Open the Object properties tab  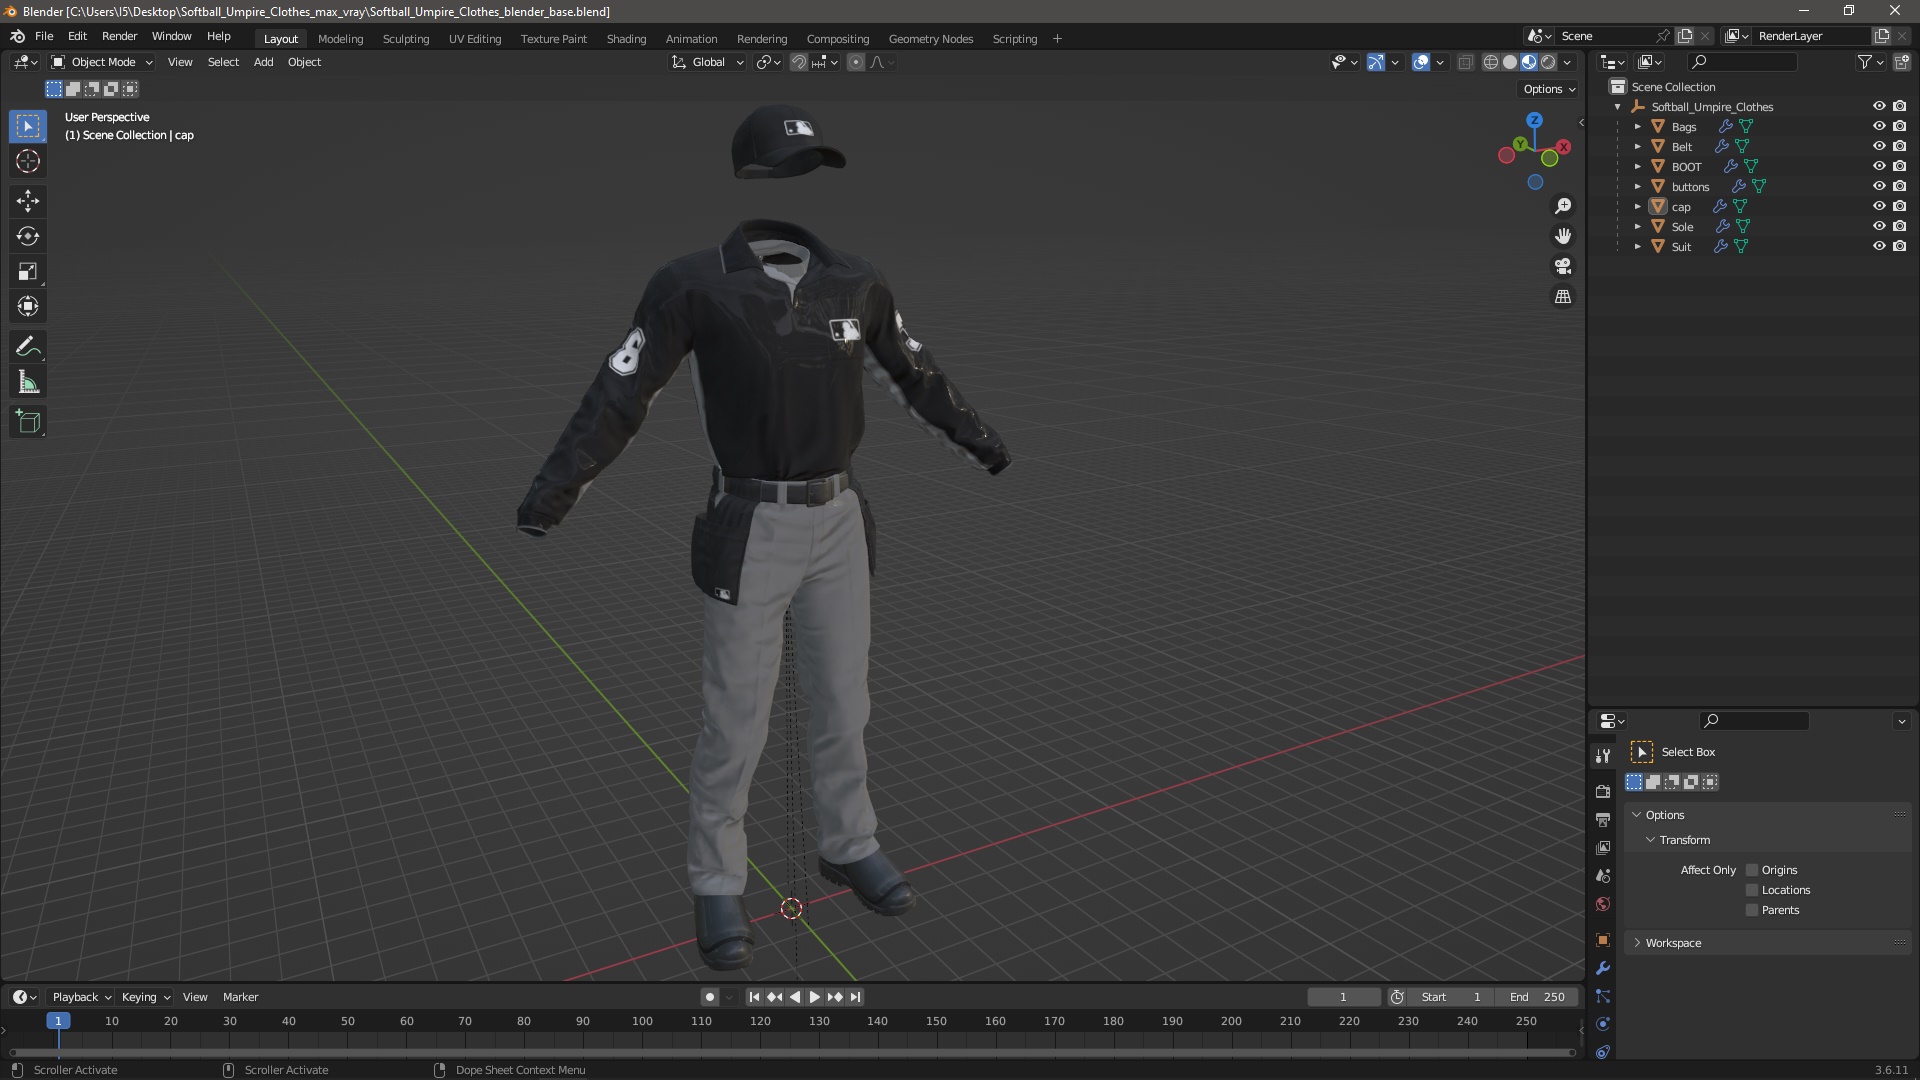(1603, 940)
